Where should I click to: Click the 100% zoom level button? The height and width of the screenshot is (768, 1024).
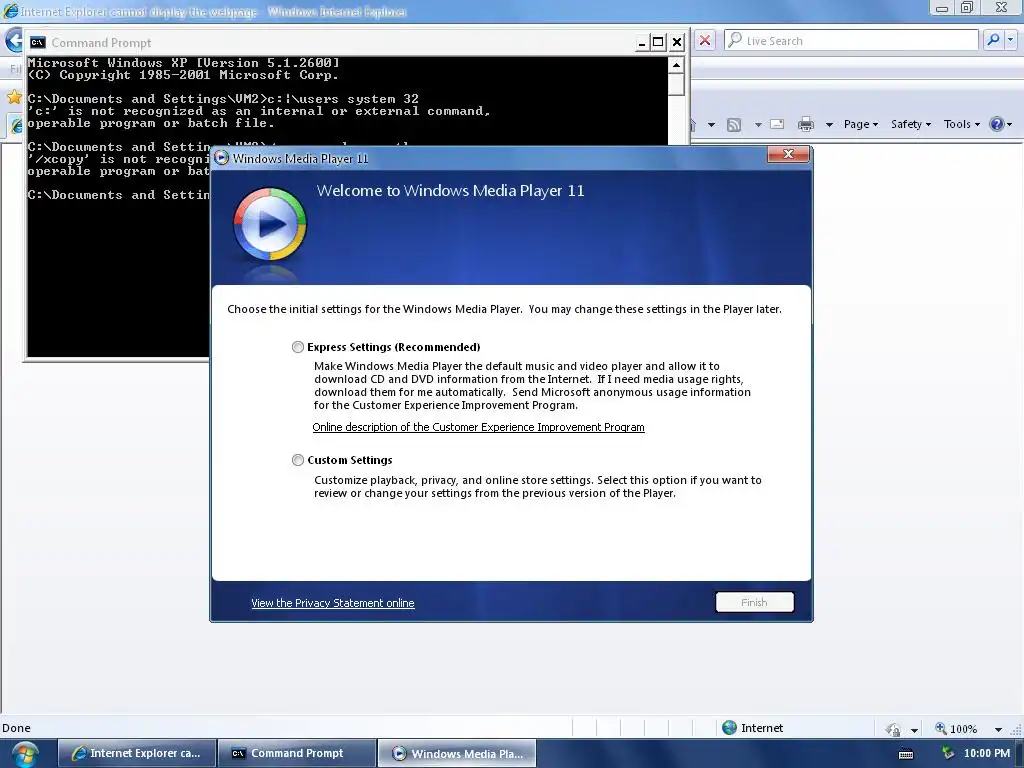point(957,729)
